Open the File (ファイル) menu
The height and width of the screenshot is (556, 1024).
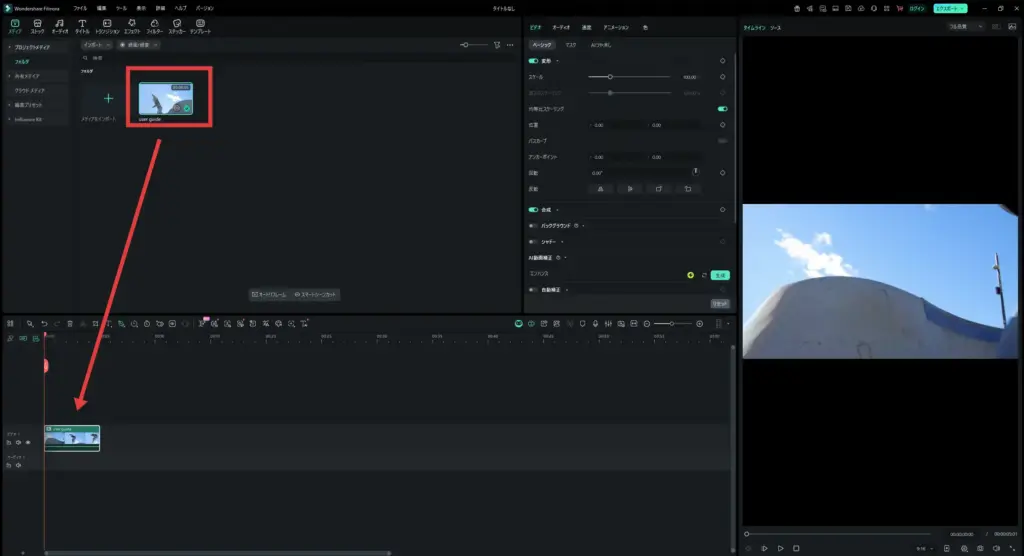click(80, 8)
